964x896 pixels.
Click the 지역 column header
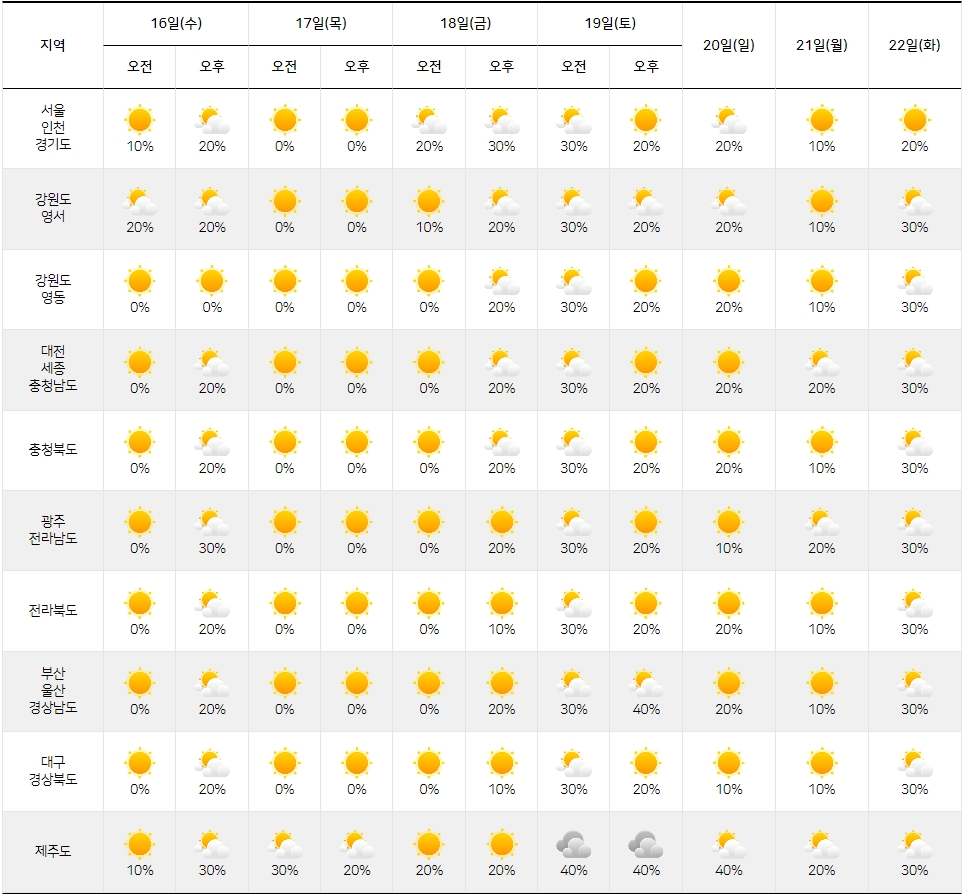pos(53,45)
